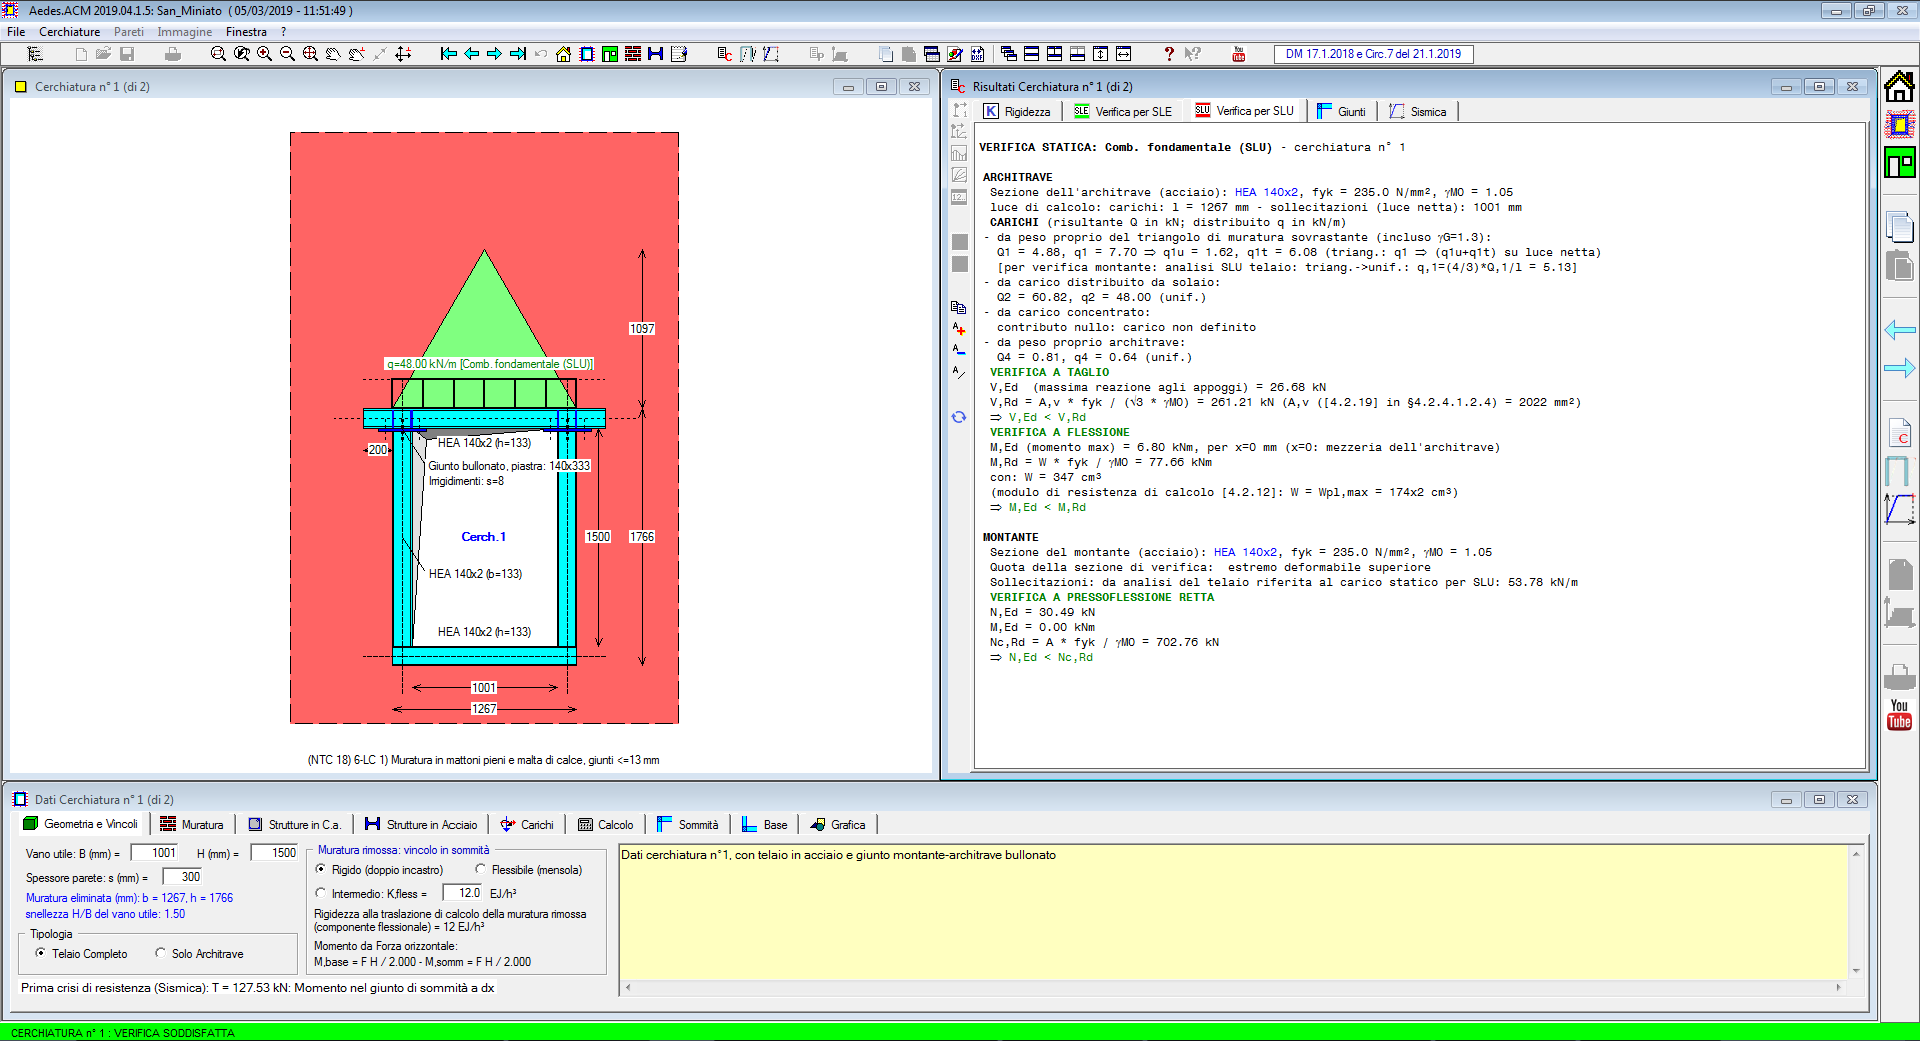Choose Solo Architrave tipologia option

pyautogui.click(x=161, y=954)
